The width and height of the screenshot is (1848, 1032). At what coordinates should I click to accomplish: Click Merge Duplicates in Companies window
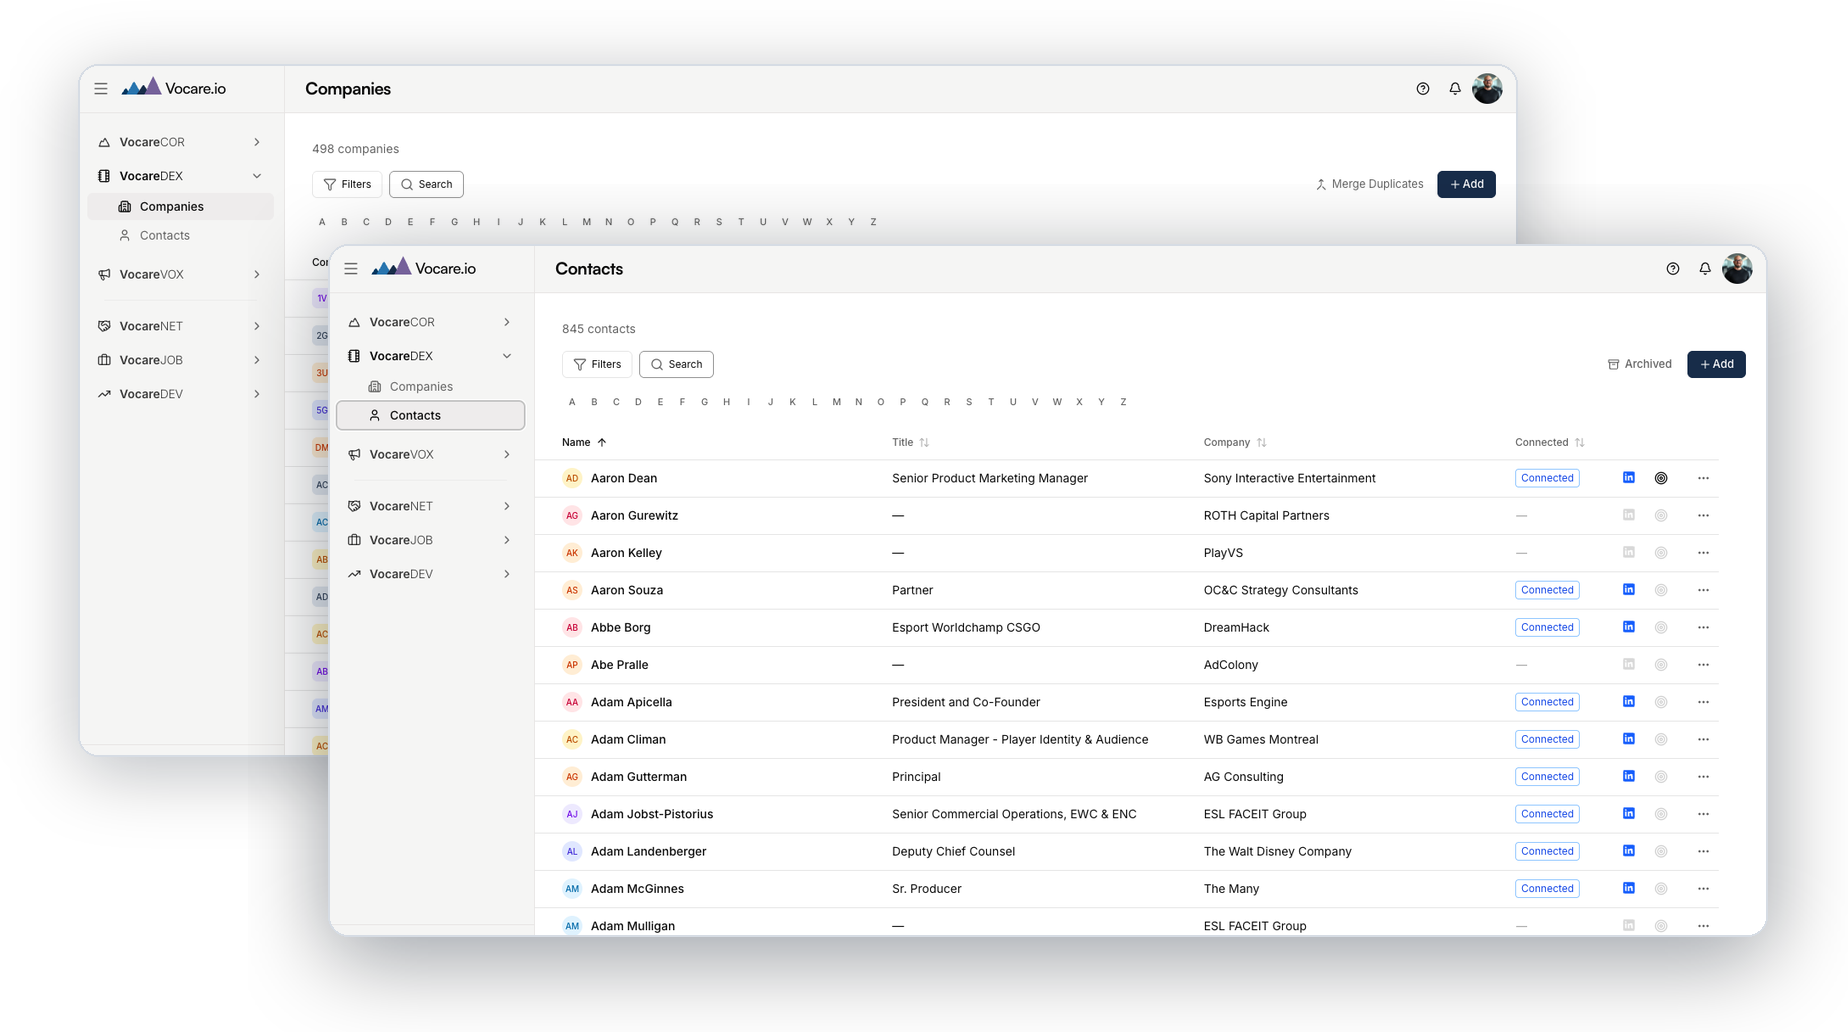(1369, 184)
